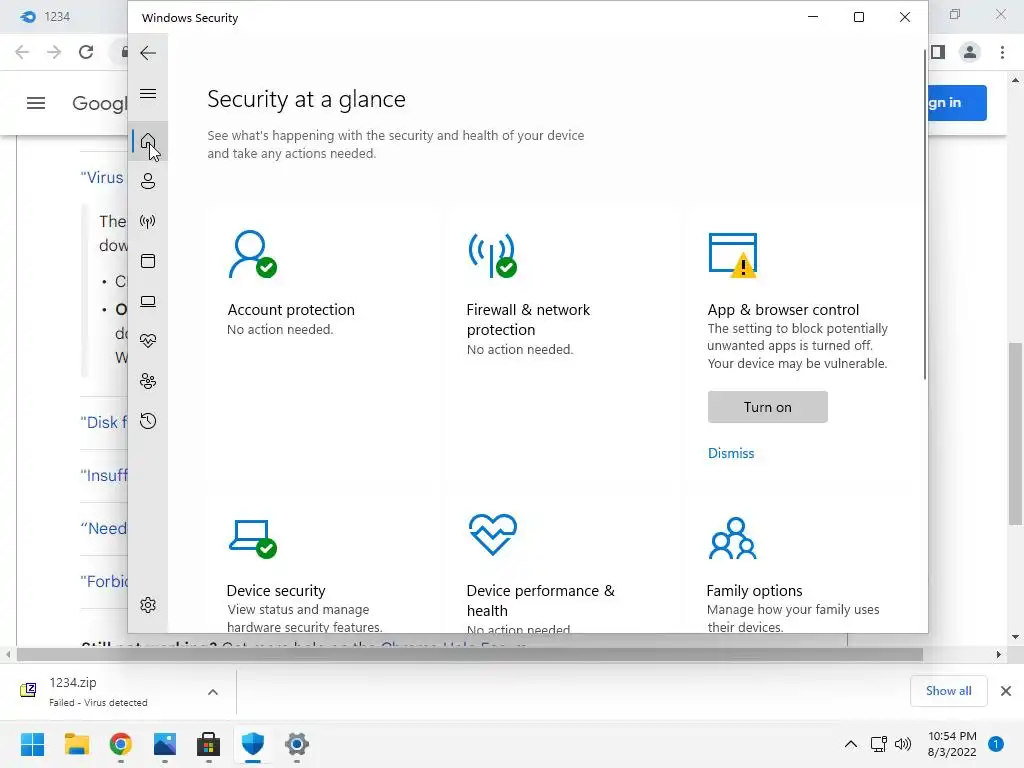
Task: Open Chrome three-dot menu
Action: pos(1002,52)
